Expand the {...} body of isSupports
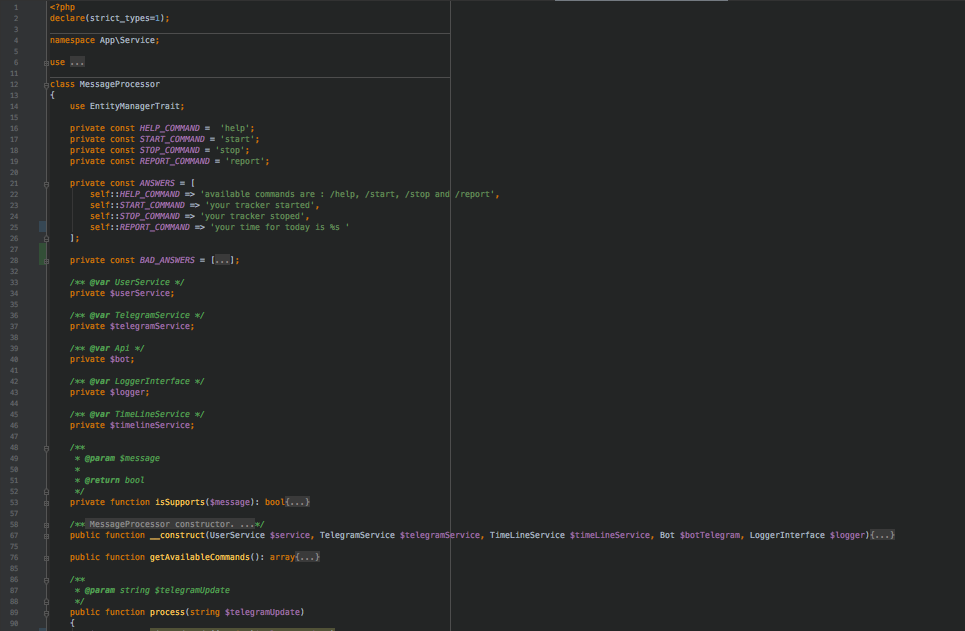Viewport: 965px width, 631px height. tap(299, 502)
